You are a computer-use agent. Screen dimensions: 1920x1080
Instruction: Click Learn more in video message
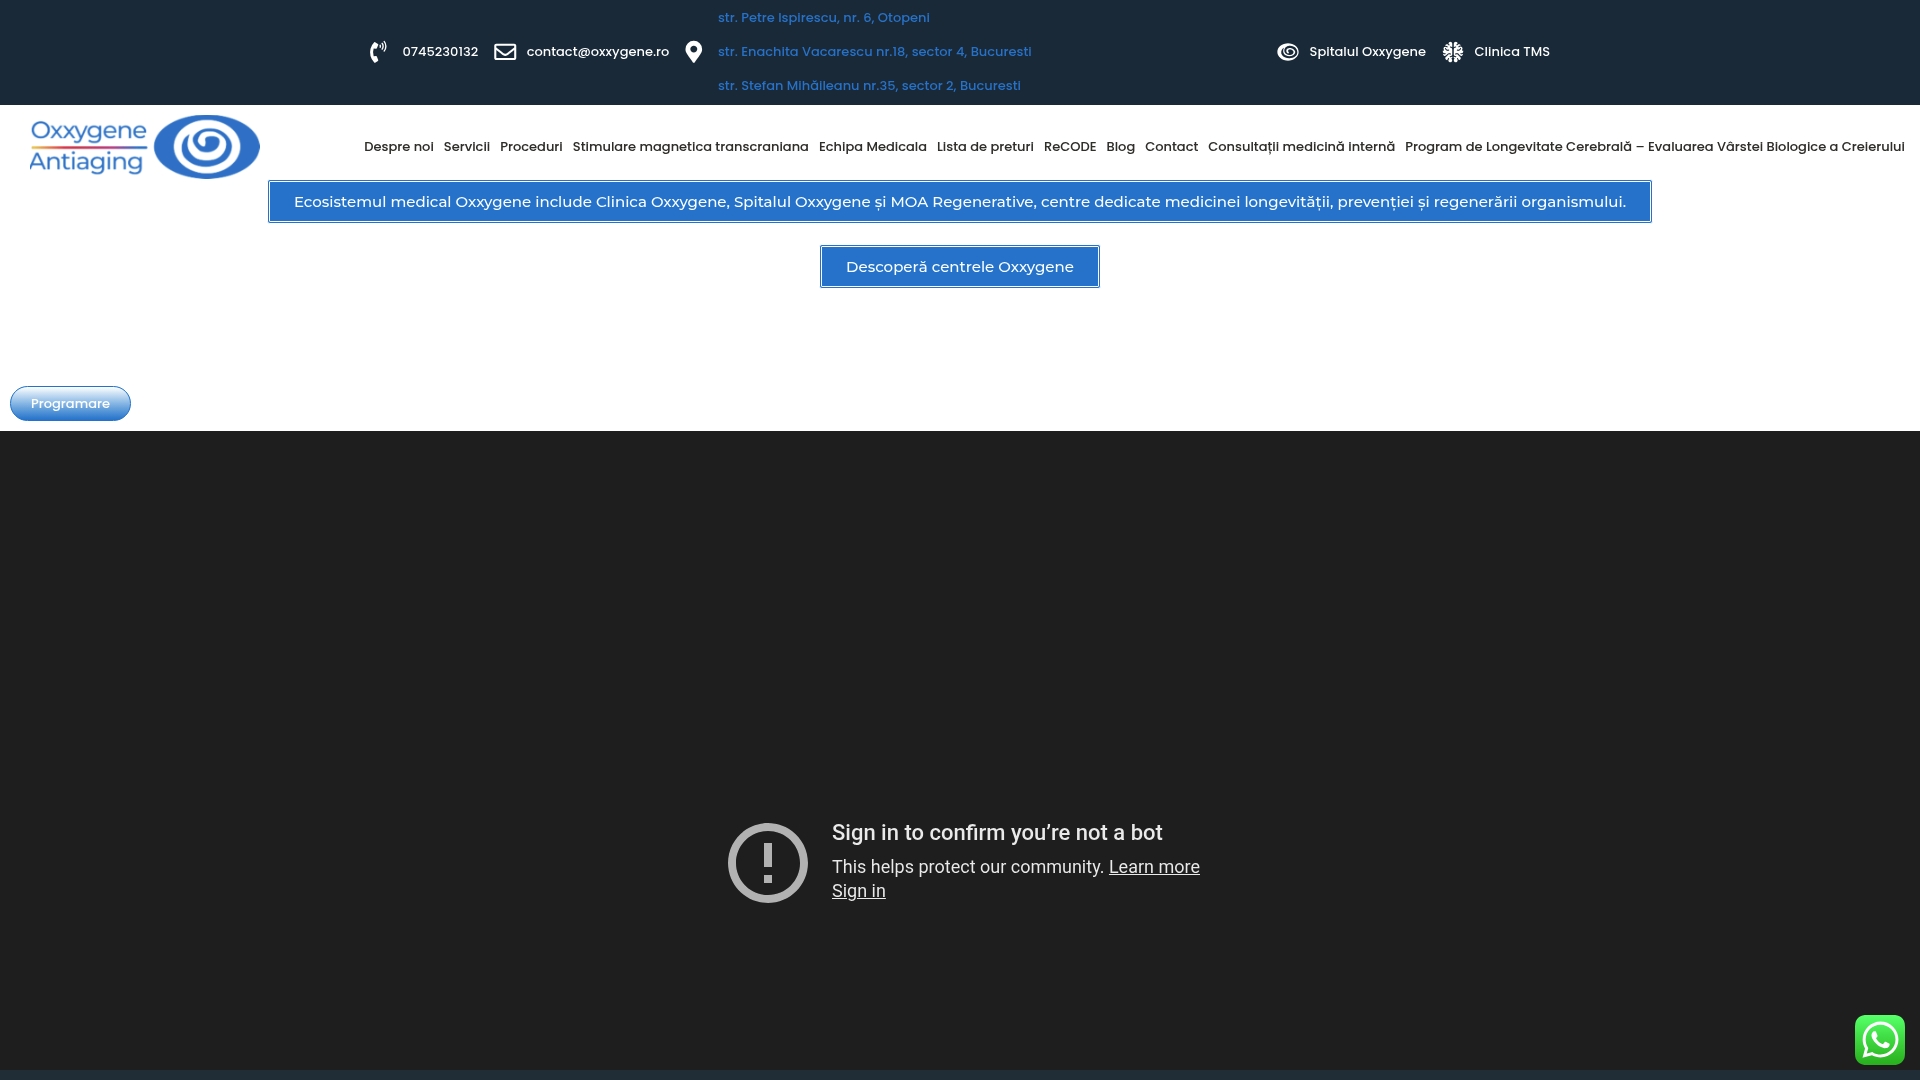(x=1154, y=867)
